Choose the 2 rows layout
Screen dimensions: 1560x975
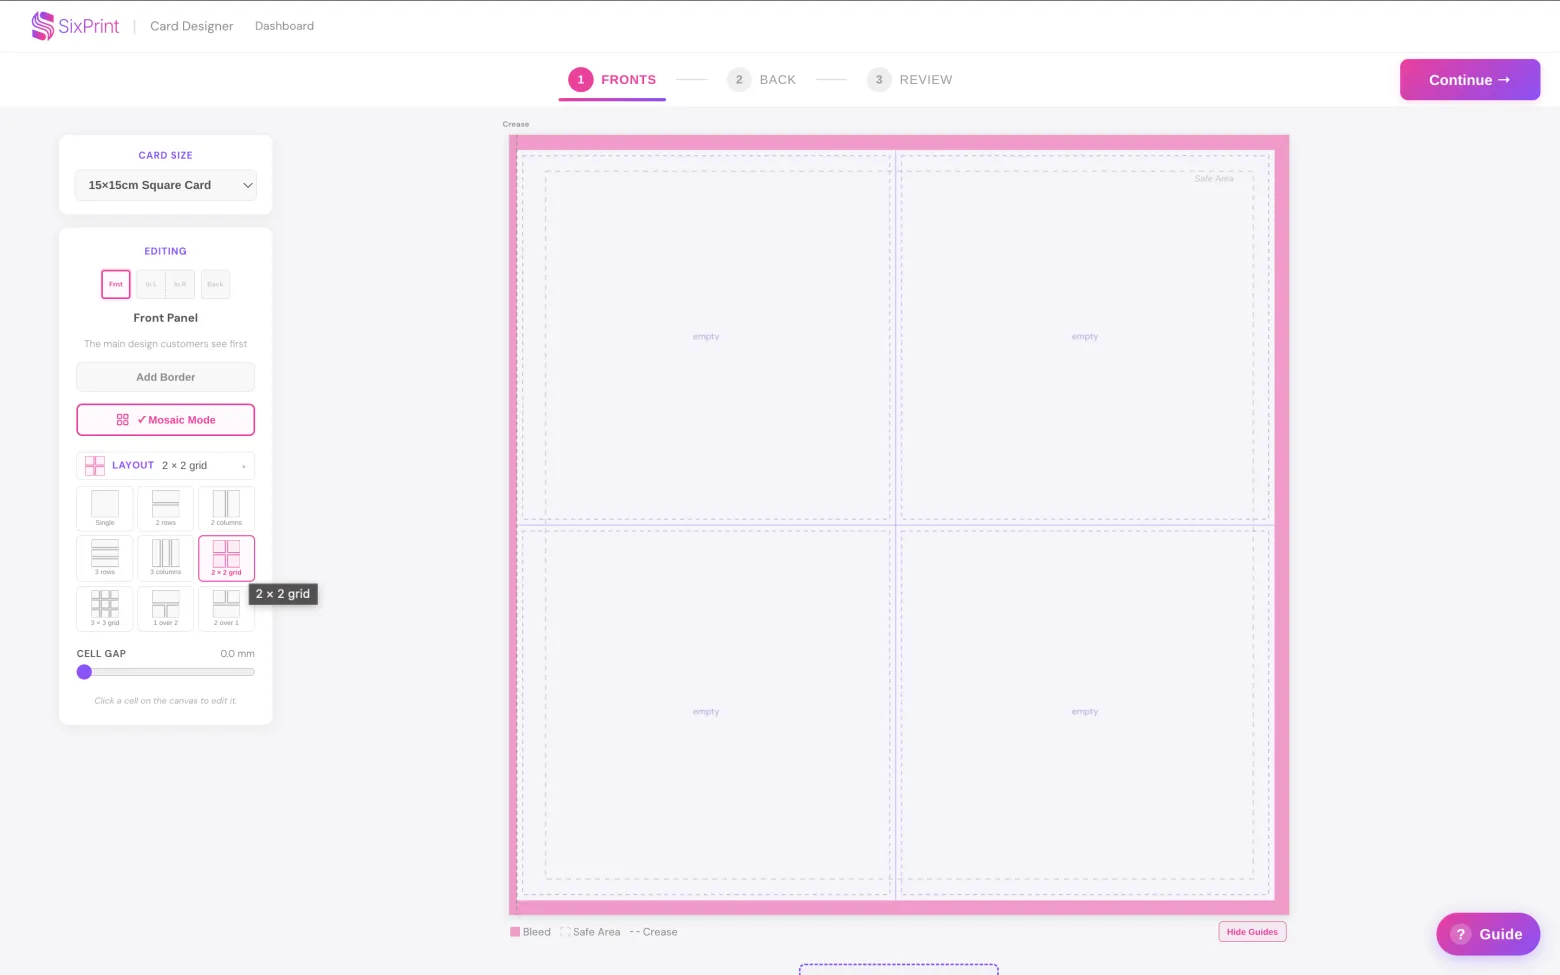pyautogui.click(x=166, y=509)
